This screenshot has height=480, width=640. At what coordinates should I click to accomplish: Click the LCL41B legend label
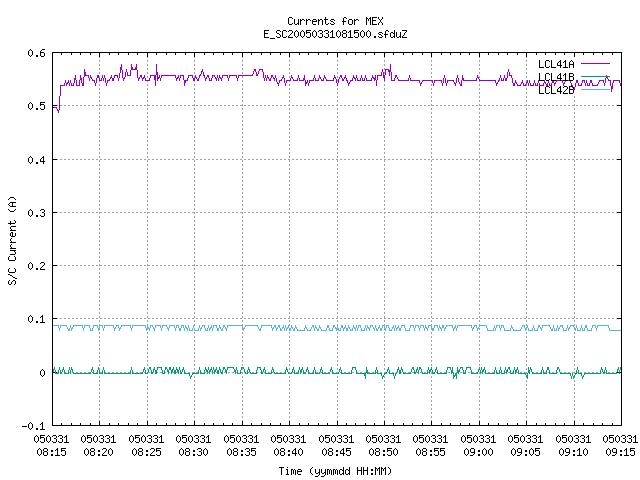tap(556, 77)
